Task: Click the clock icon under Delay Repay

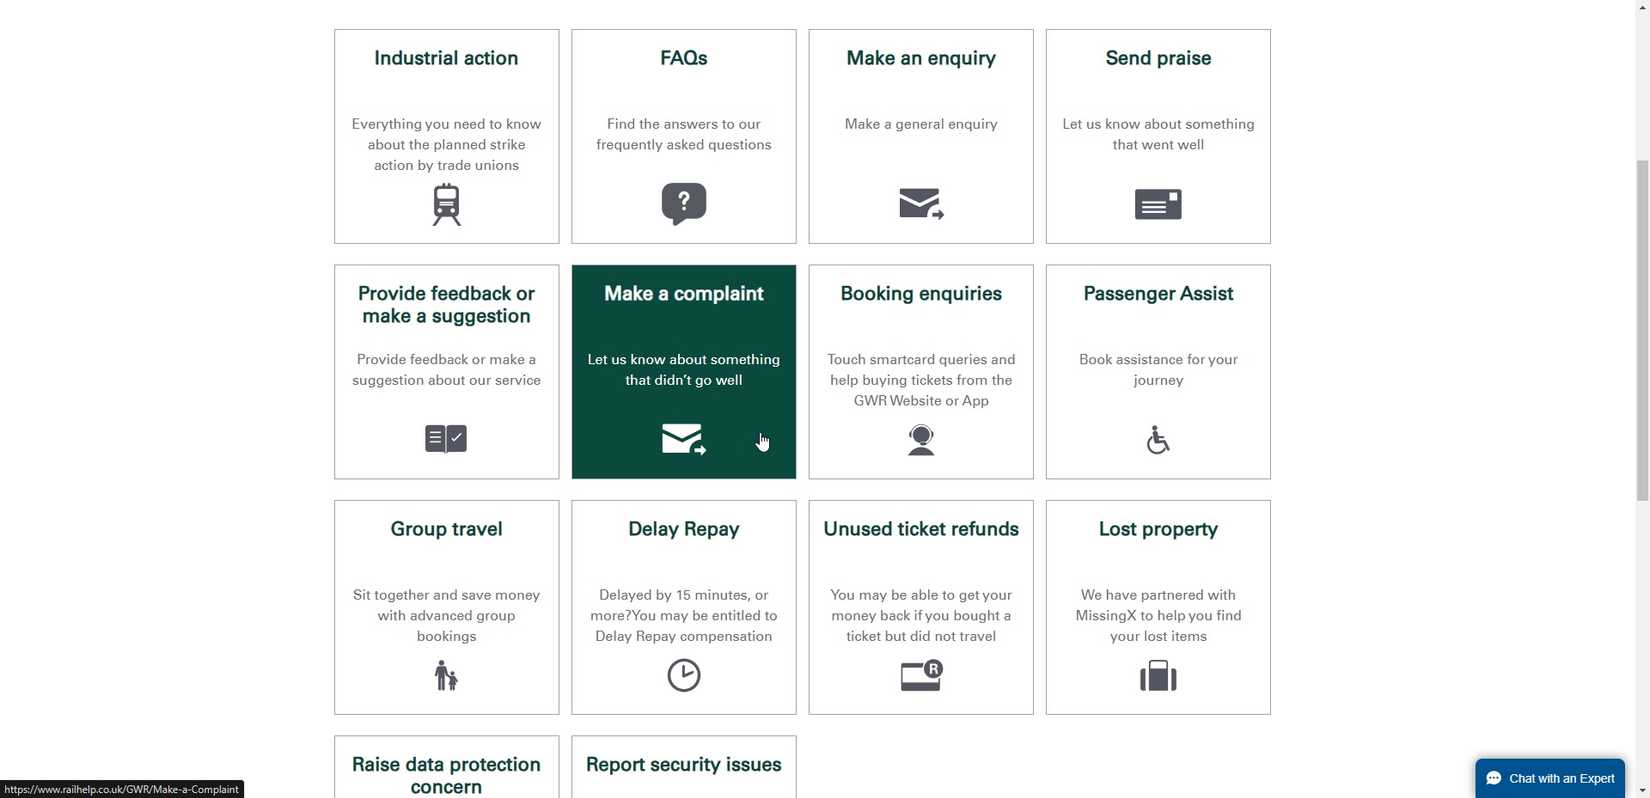Action: coord(684,675)
